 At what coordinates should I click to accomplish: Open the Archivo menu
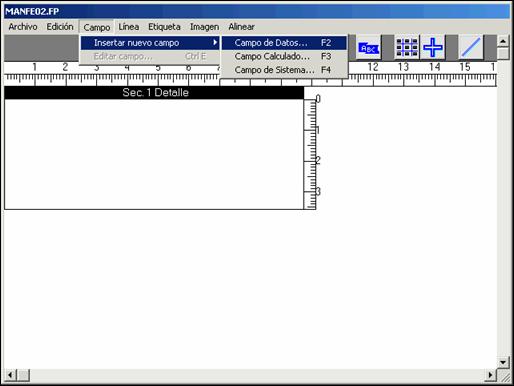point(23,27)
